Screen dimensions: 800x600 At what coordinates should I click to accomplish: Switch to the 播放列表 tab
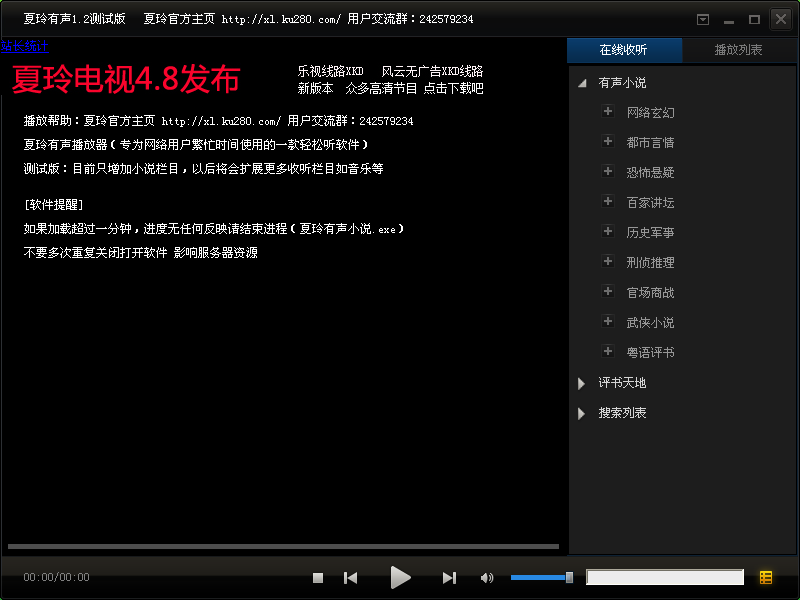click(x=738, y=49)
